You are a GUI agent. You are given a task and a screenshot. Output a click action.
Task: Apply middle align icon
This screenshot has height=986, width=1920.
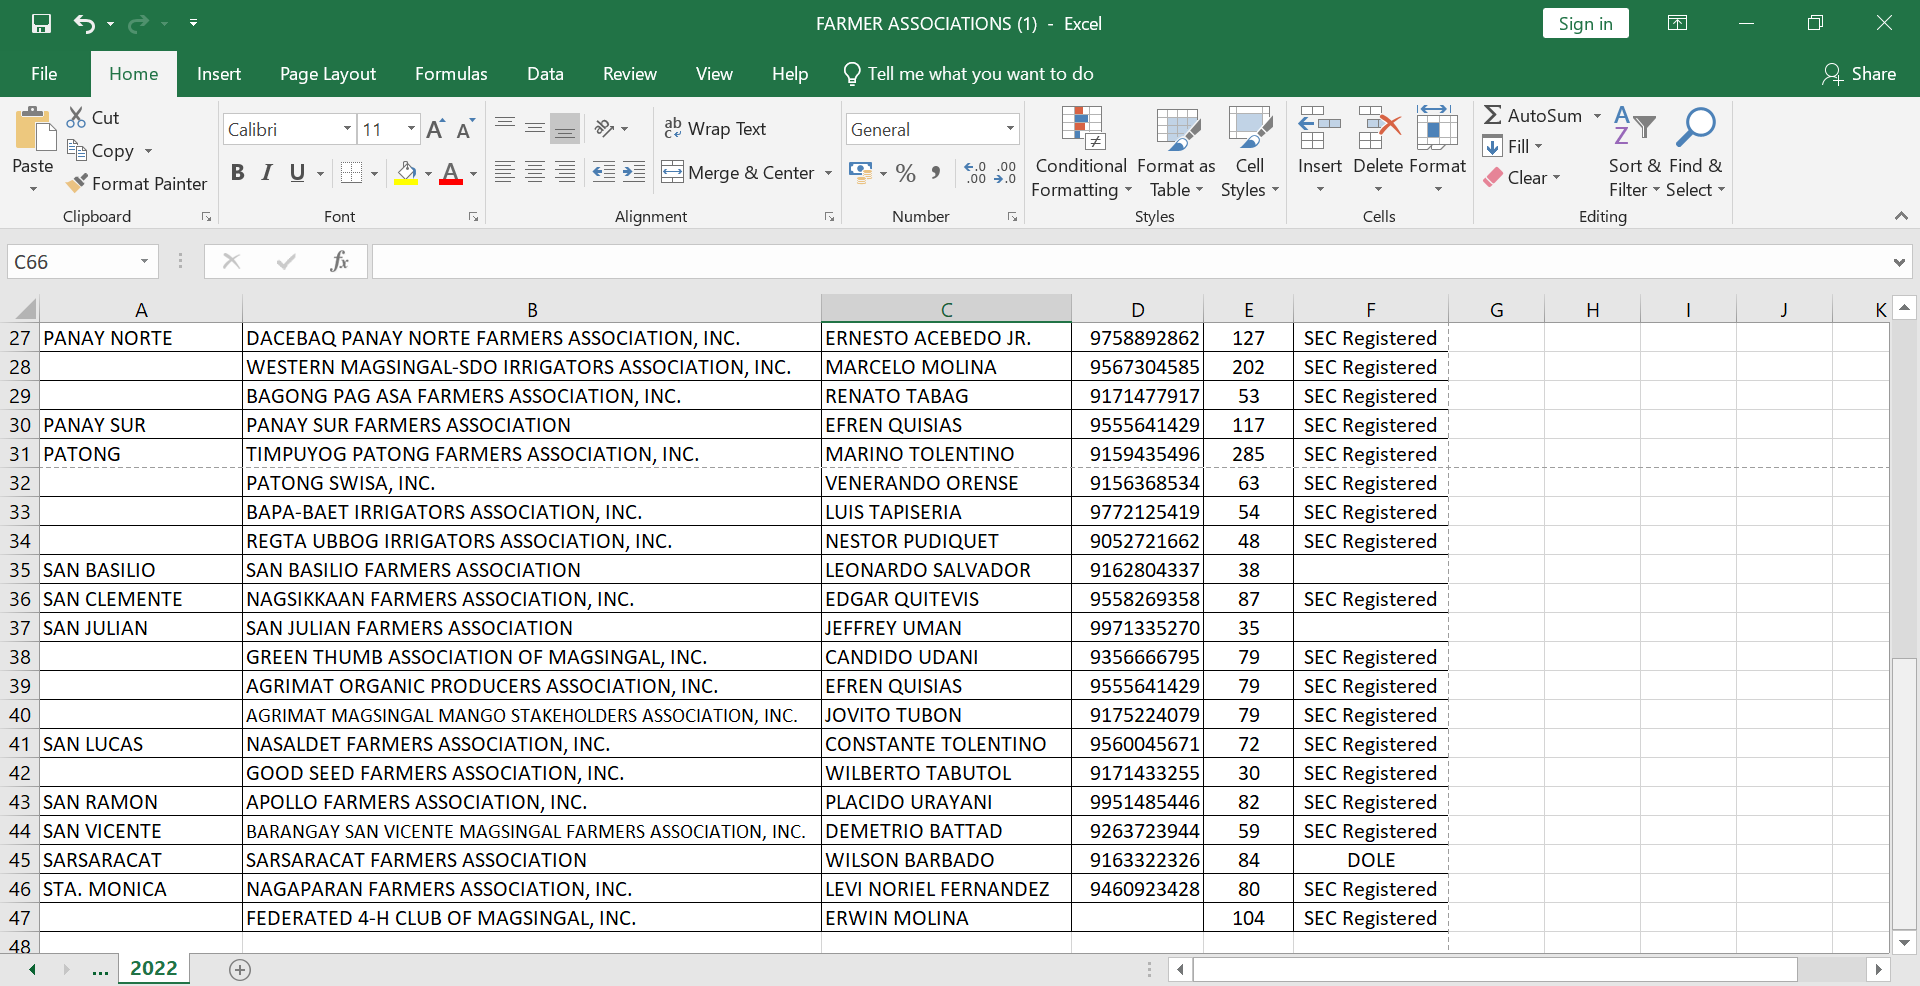point(535,128)
